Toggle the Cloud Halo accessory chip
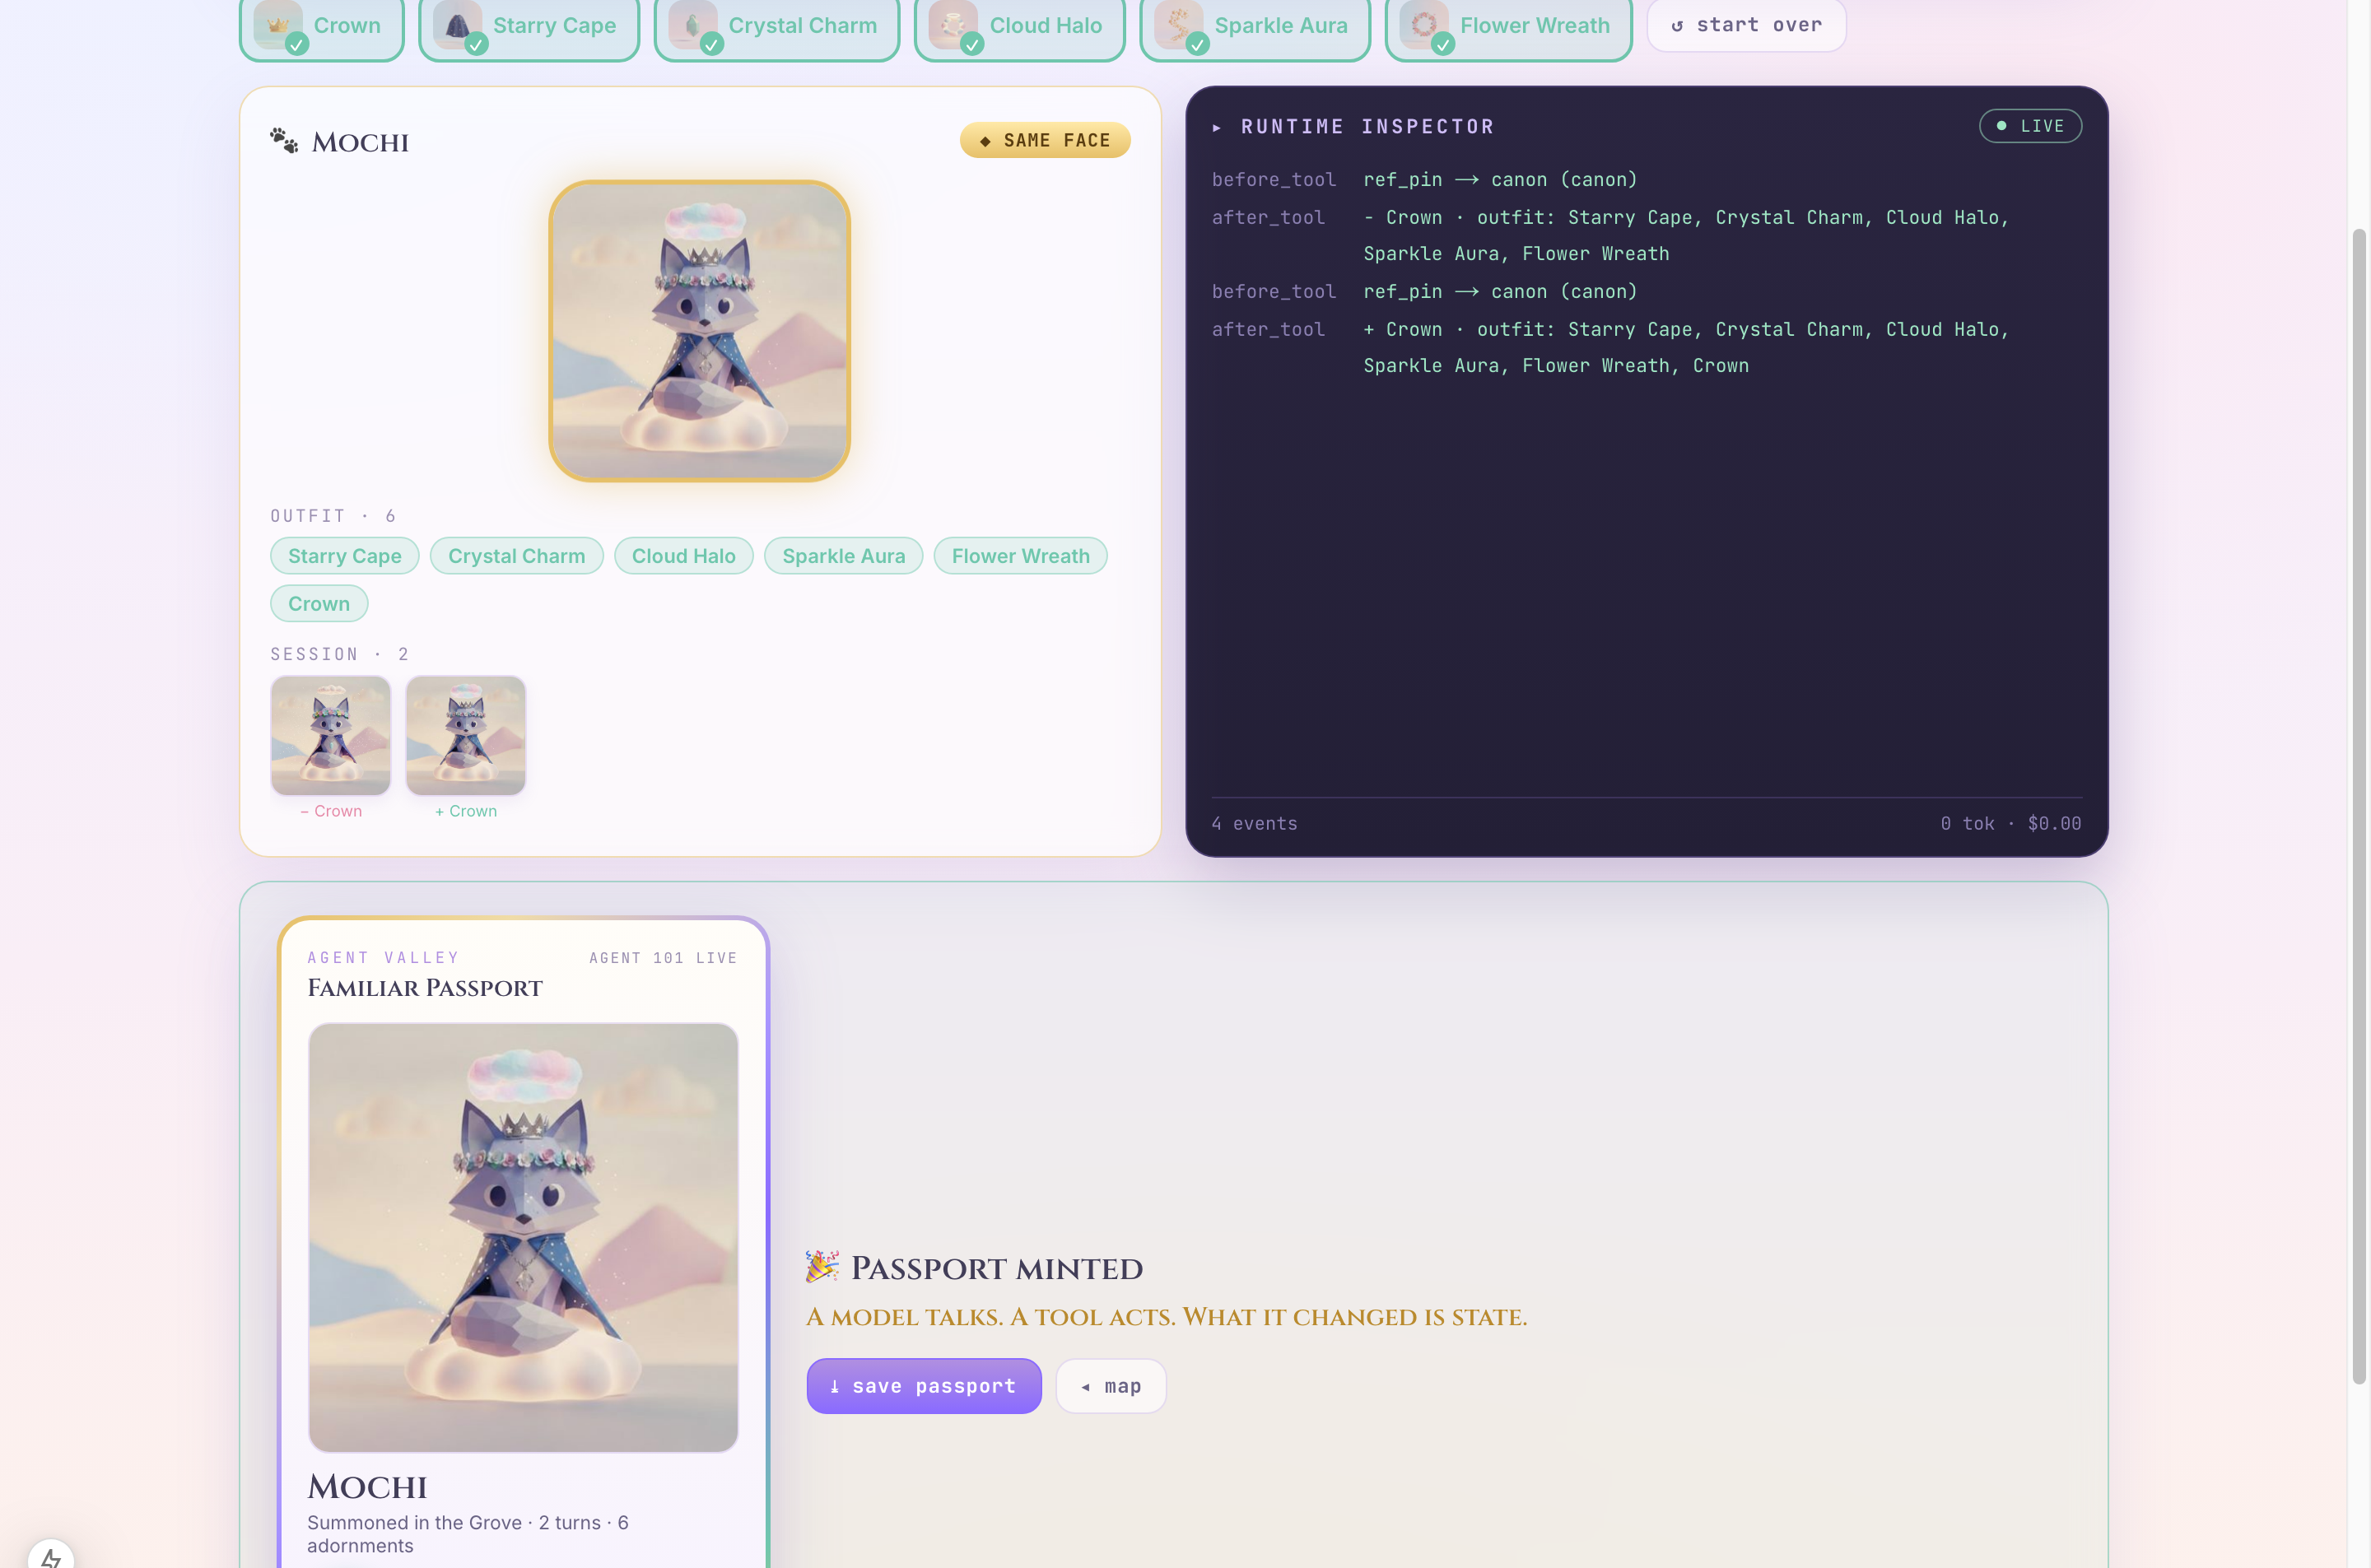This screenshot has height=1568, width=2371. tap(1019, 26)
